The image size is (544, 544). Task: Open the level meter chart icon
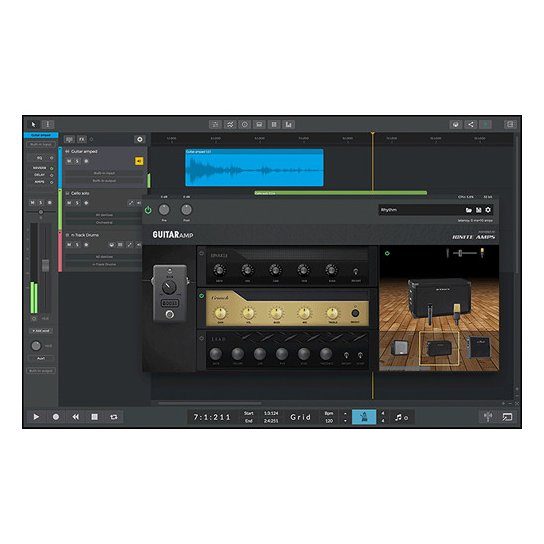289,125
